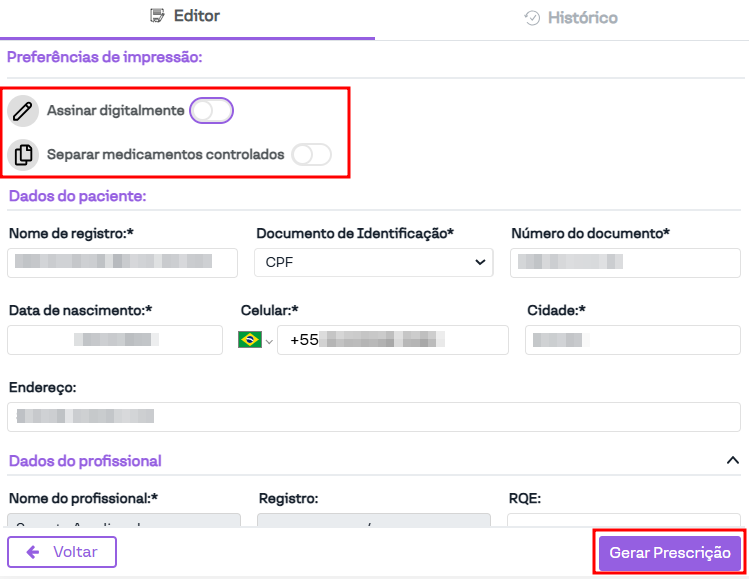
Task: Click the Histórico clock icon
Action: (x=532, y=18)
